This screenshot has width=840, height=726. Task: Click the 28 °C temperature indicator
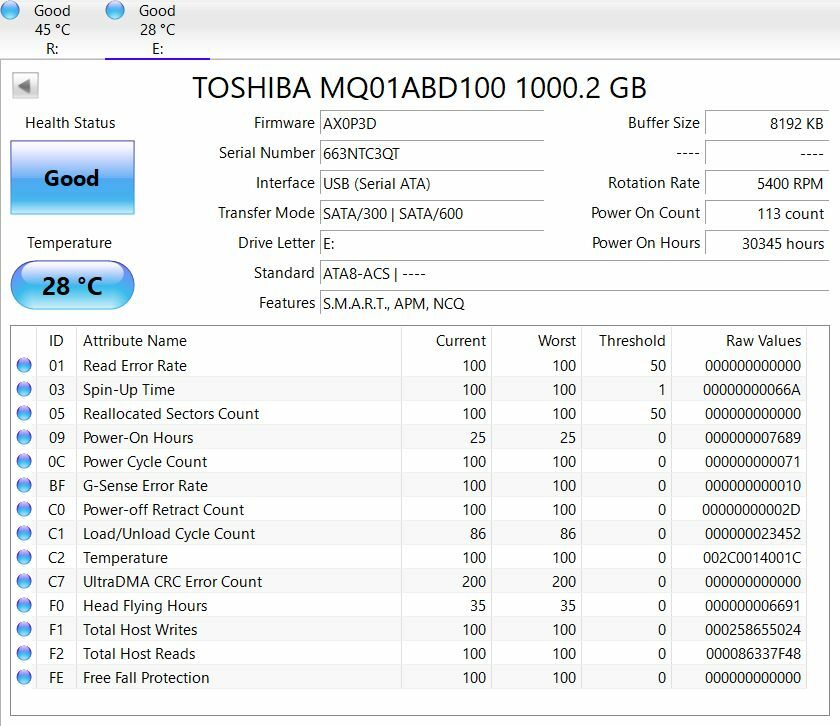pyautogui.click(x=72, y=286)
